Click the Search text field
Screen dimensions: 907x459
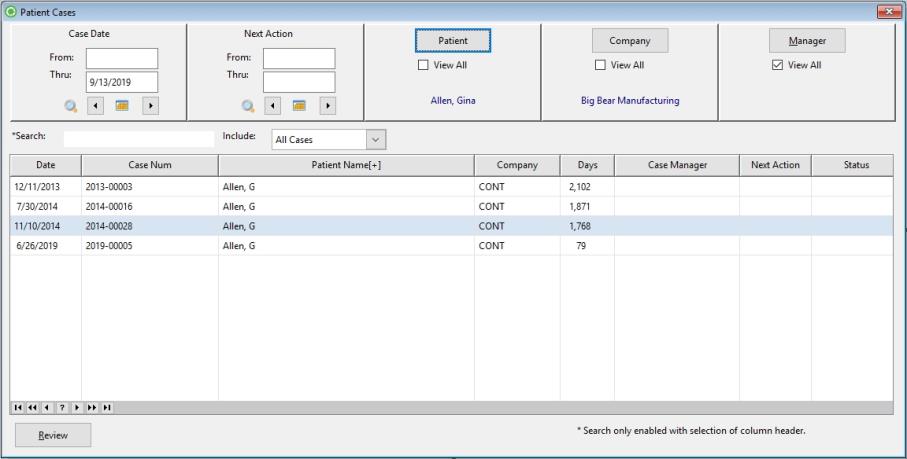tap(139, 139)
